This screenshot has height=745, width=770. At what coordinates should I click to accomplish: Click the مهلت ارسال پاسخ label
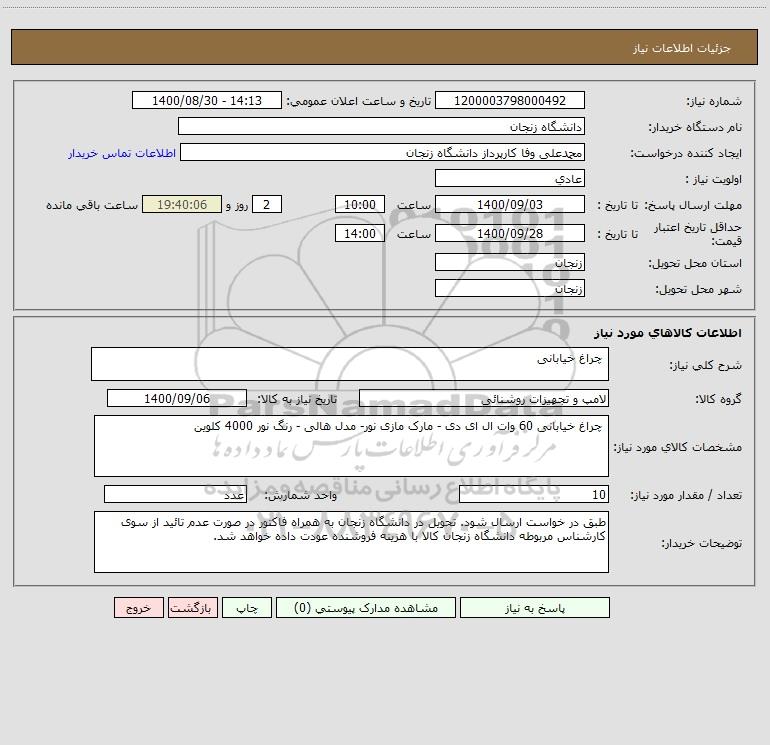[693, 205]
